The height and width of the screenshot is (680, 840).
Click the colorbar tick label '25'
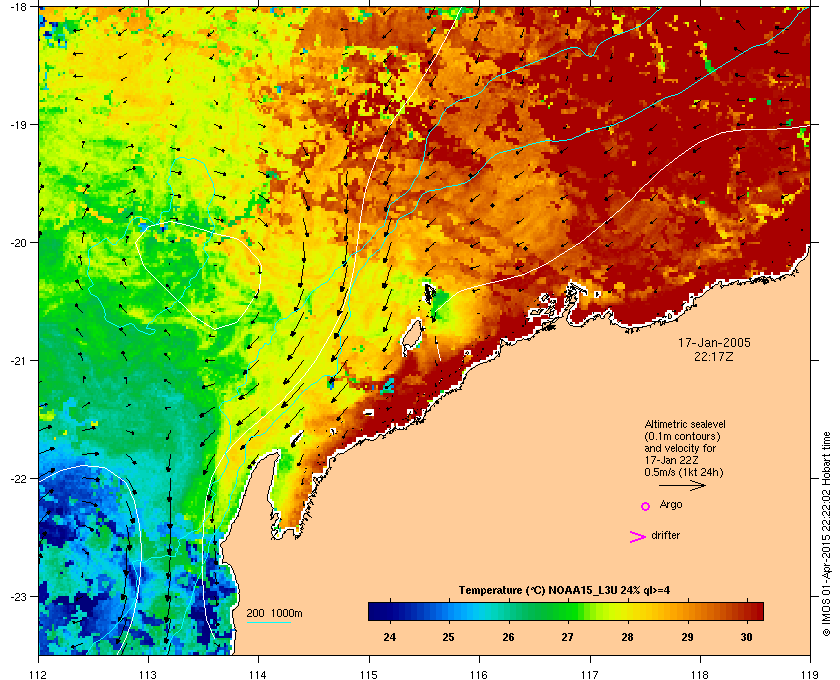448,637
